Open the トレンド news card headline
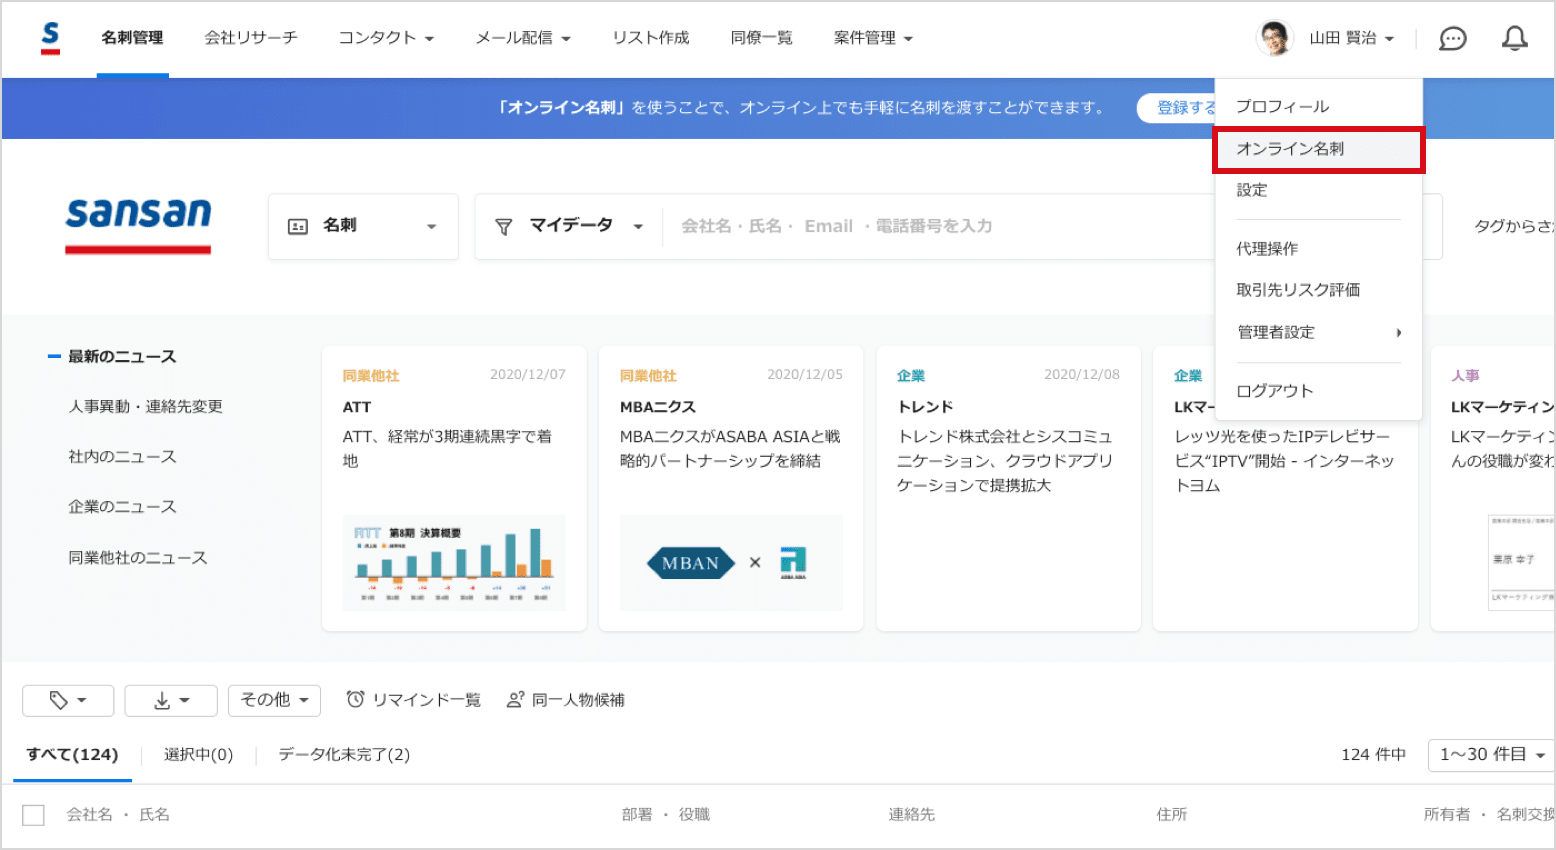This screenshot has height=850, width=1556. click(925, 407)
